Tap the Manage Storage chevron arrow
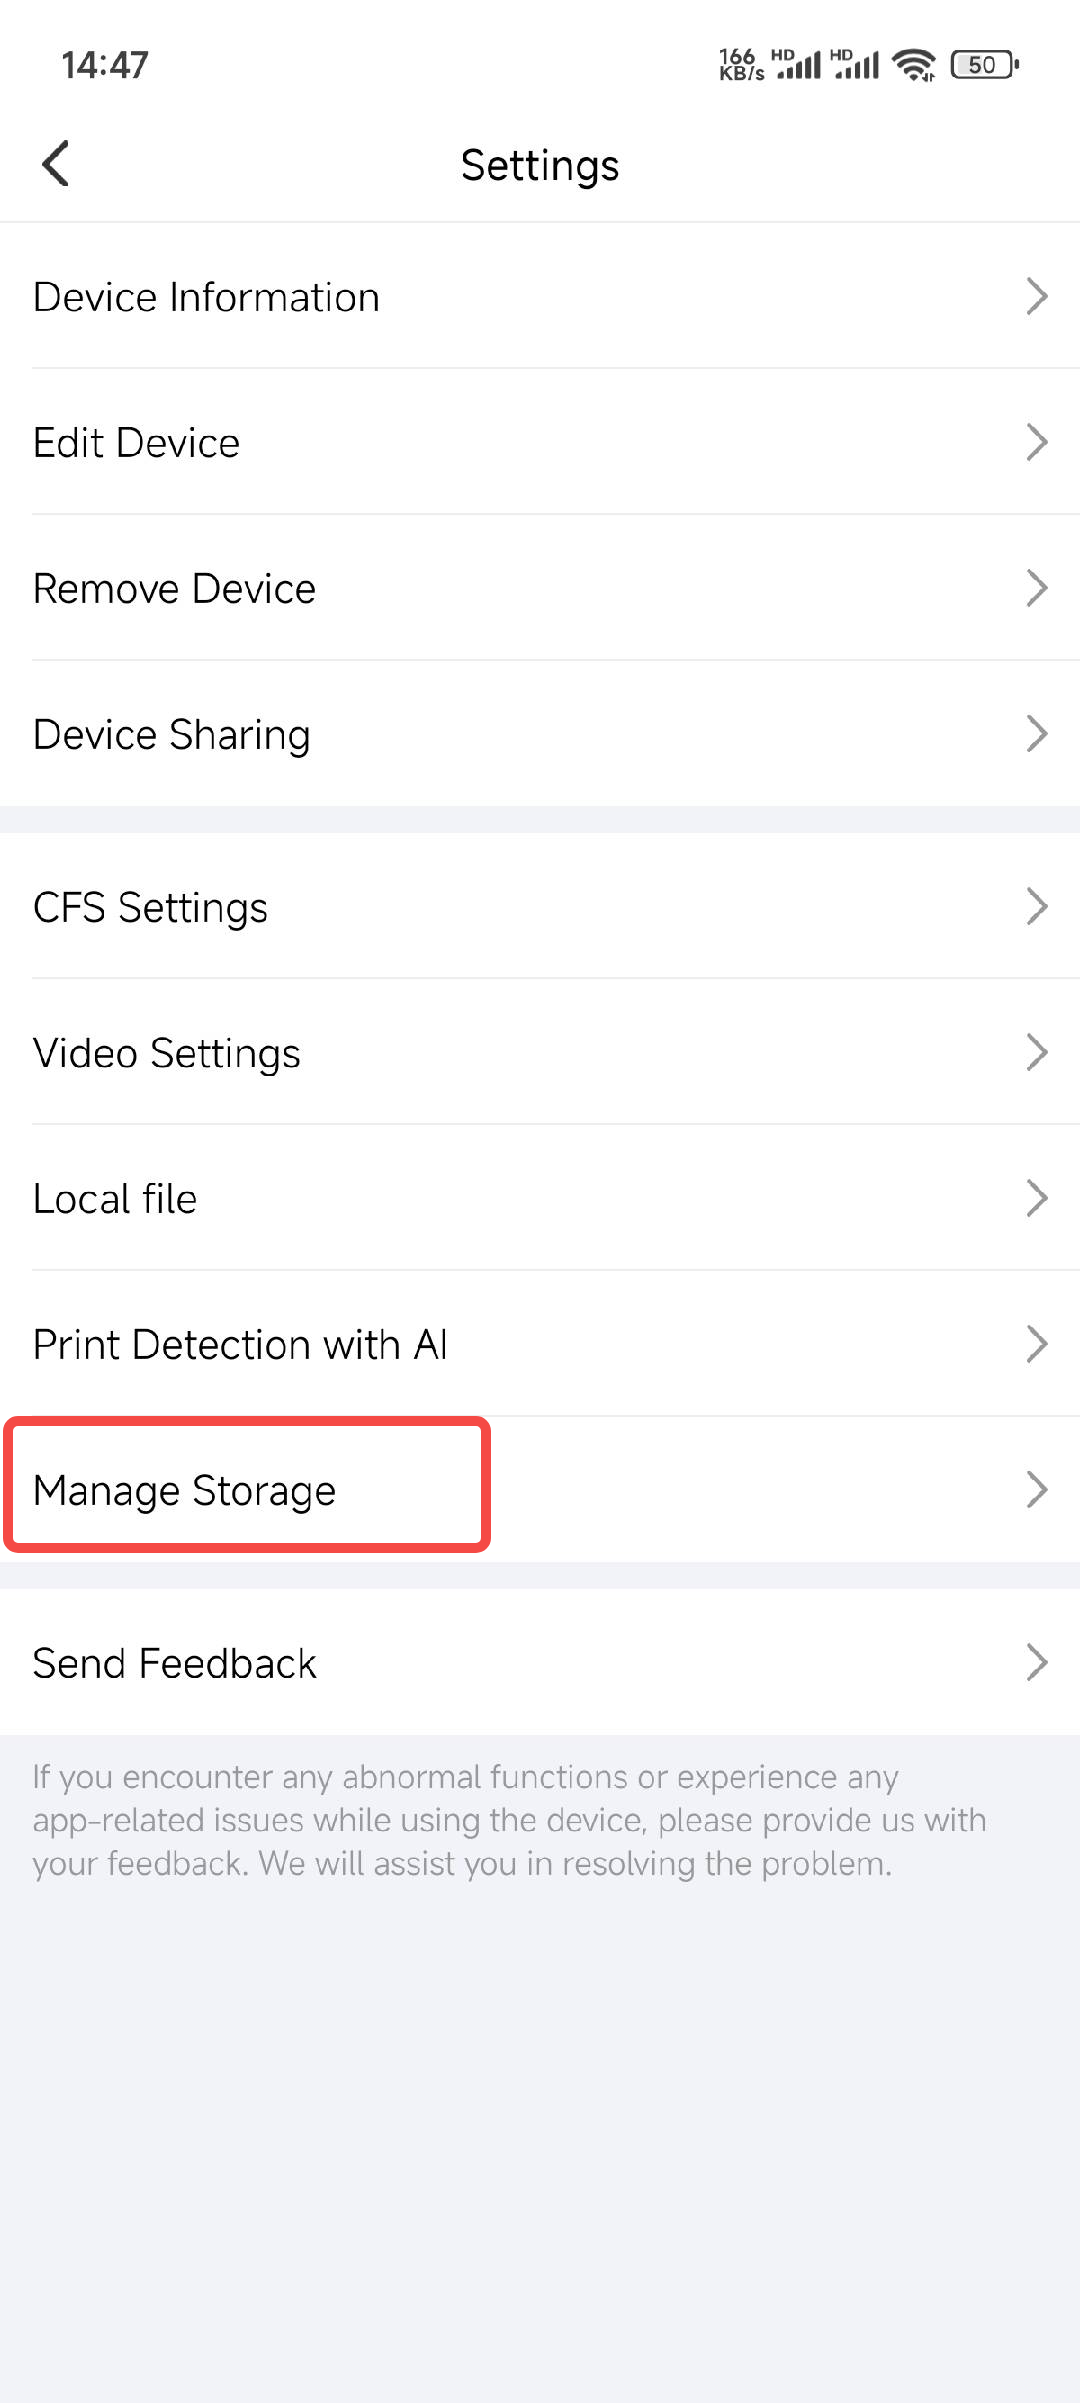This screenshot has height=2403, width=1080. click(x=1037, y=1490)
